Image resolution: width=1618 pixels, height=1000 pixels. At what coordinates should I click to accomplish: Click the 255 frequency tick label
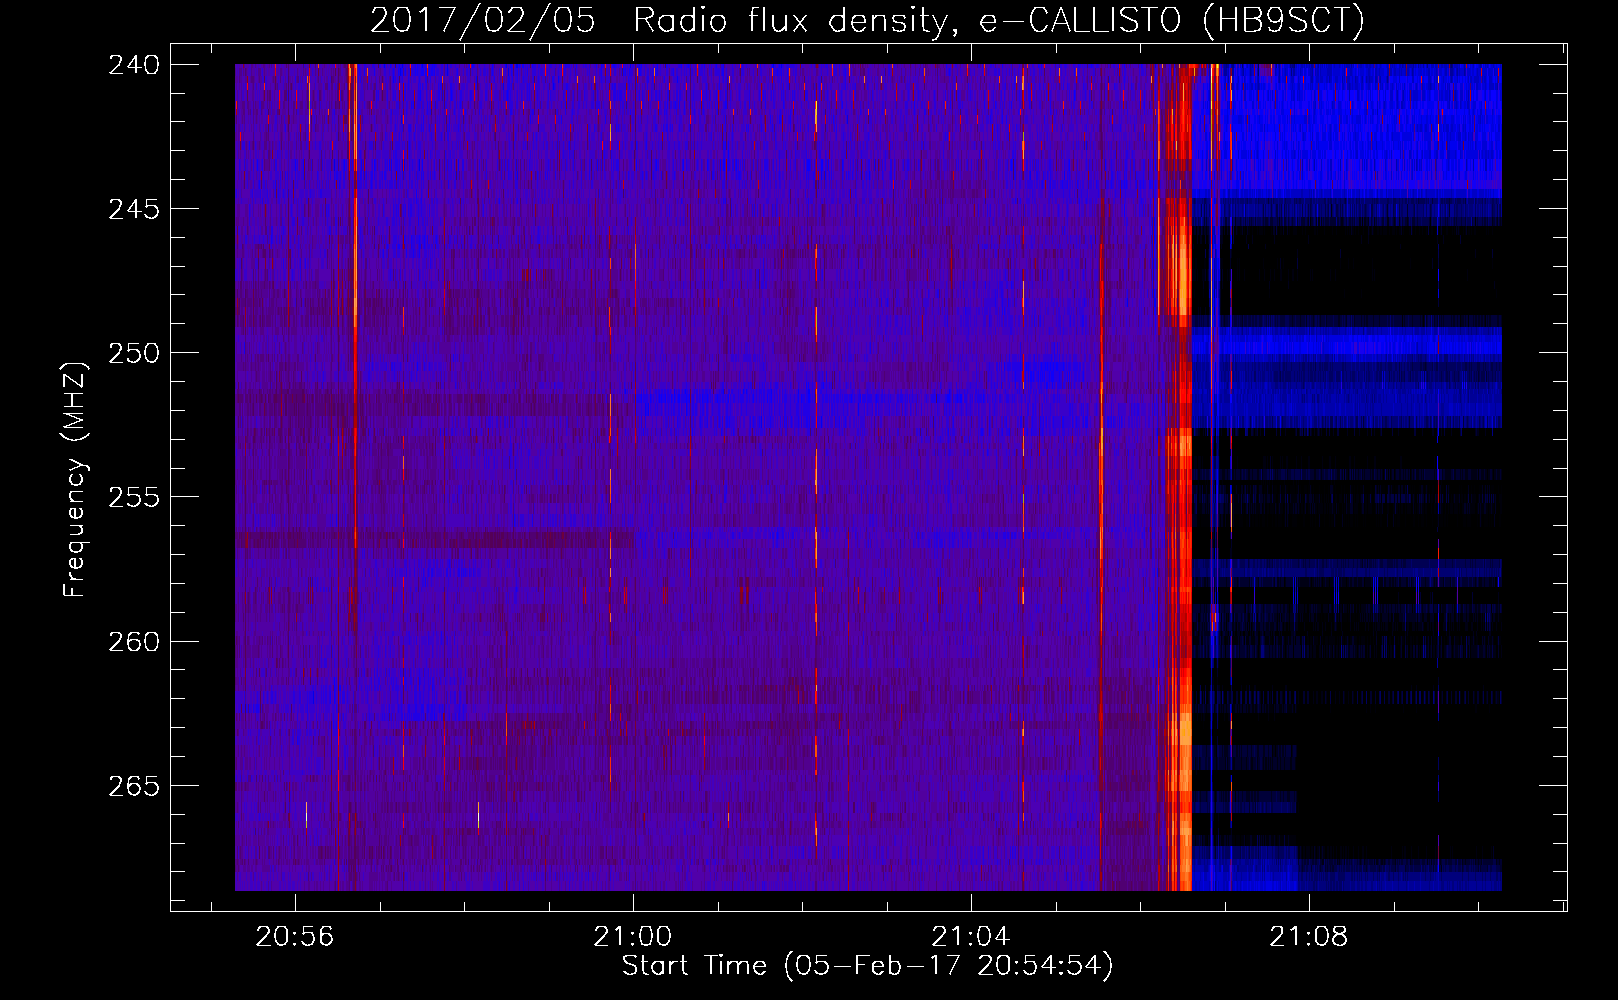pos(133,497)
